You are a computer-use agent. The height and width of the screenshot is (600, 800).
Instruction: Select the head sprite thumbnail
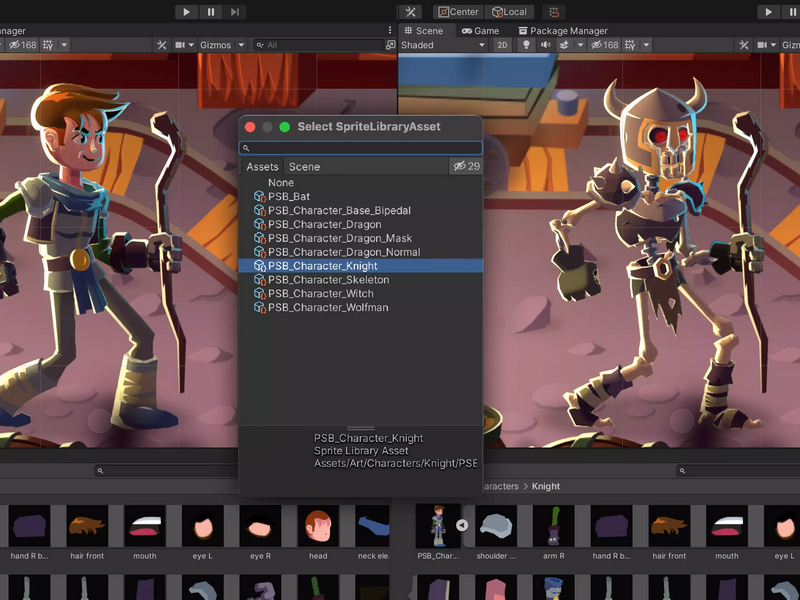click(x=318, y=526)
